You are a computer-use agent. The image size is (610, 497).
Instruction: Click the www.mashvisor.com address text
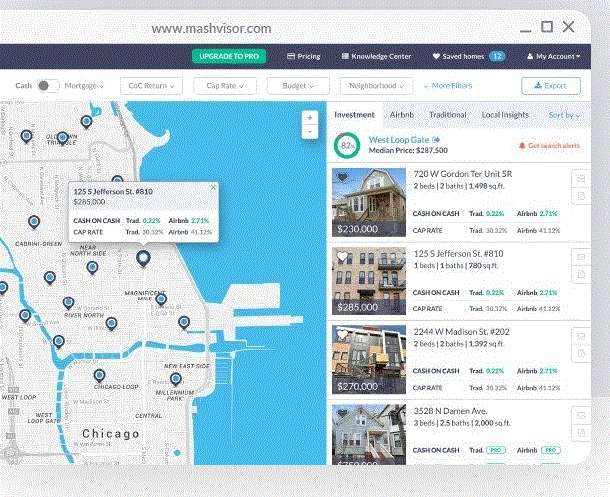[x=211, y=28]
